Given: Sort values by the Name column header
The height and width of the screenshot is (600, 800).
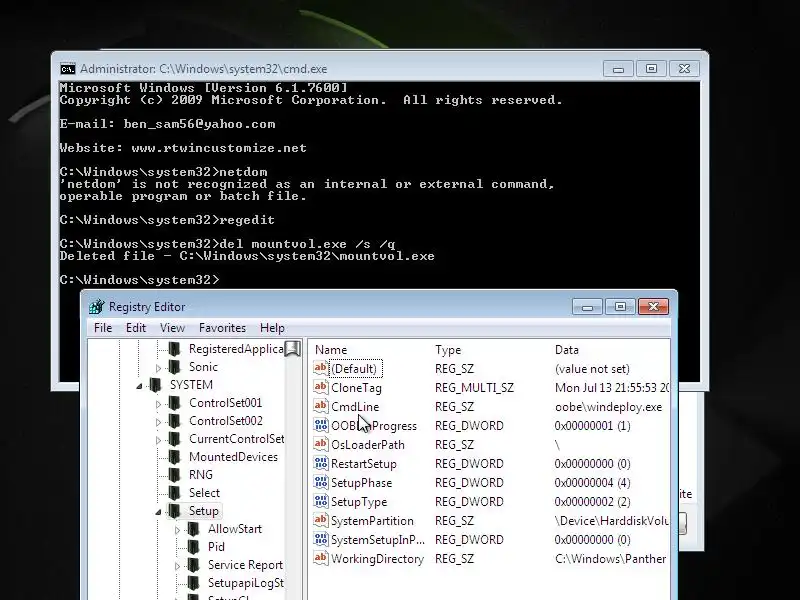Looking at the screenshot, I should click(x=331, y=350).
